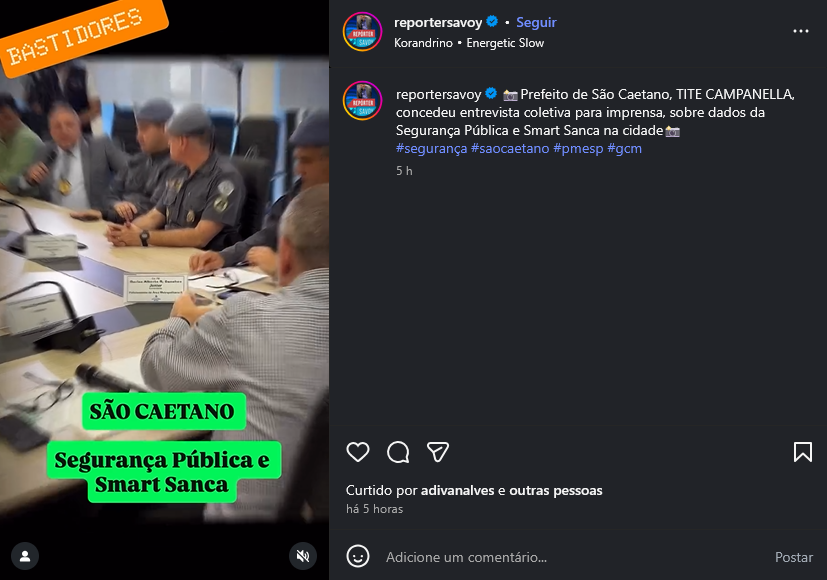Open the #pmesp hashtag

pyautogui.click(x=578, y=148)
